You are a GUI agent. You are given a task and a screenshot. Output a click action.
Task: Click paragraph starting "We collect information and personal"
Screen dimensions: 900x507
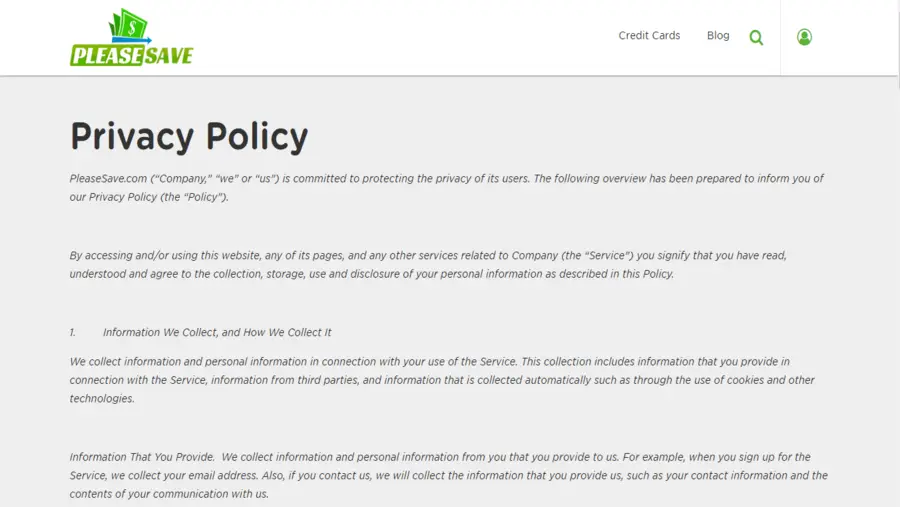430,362
